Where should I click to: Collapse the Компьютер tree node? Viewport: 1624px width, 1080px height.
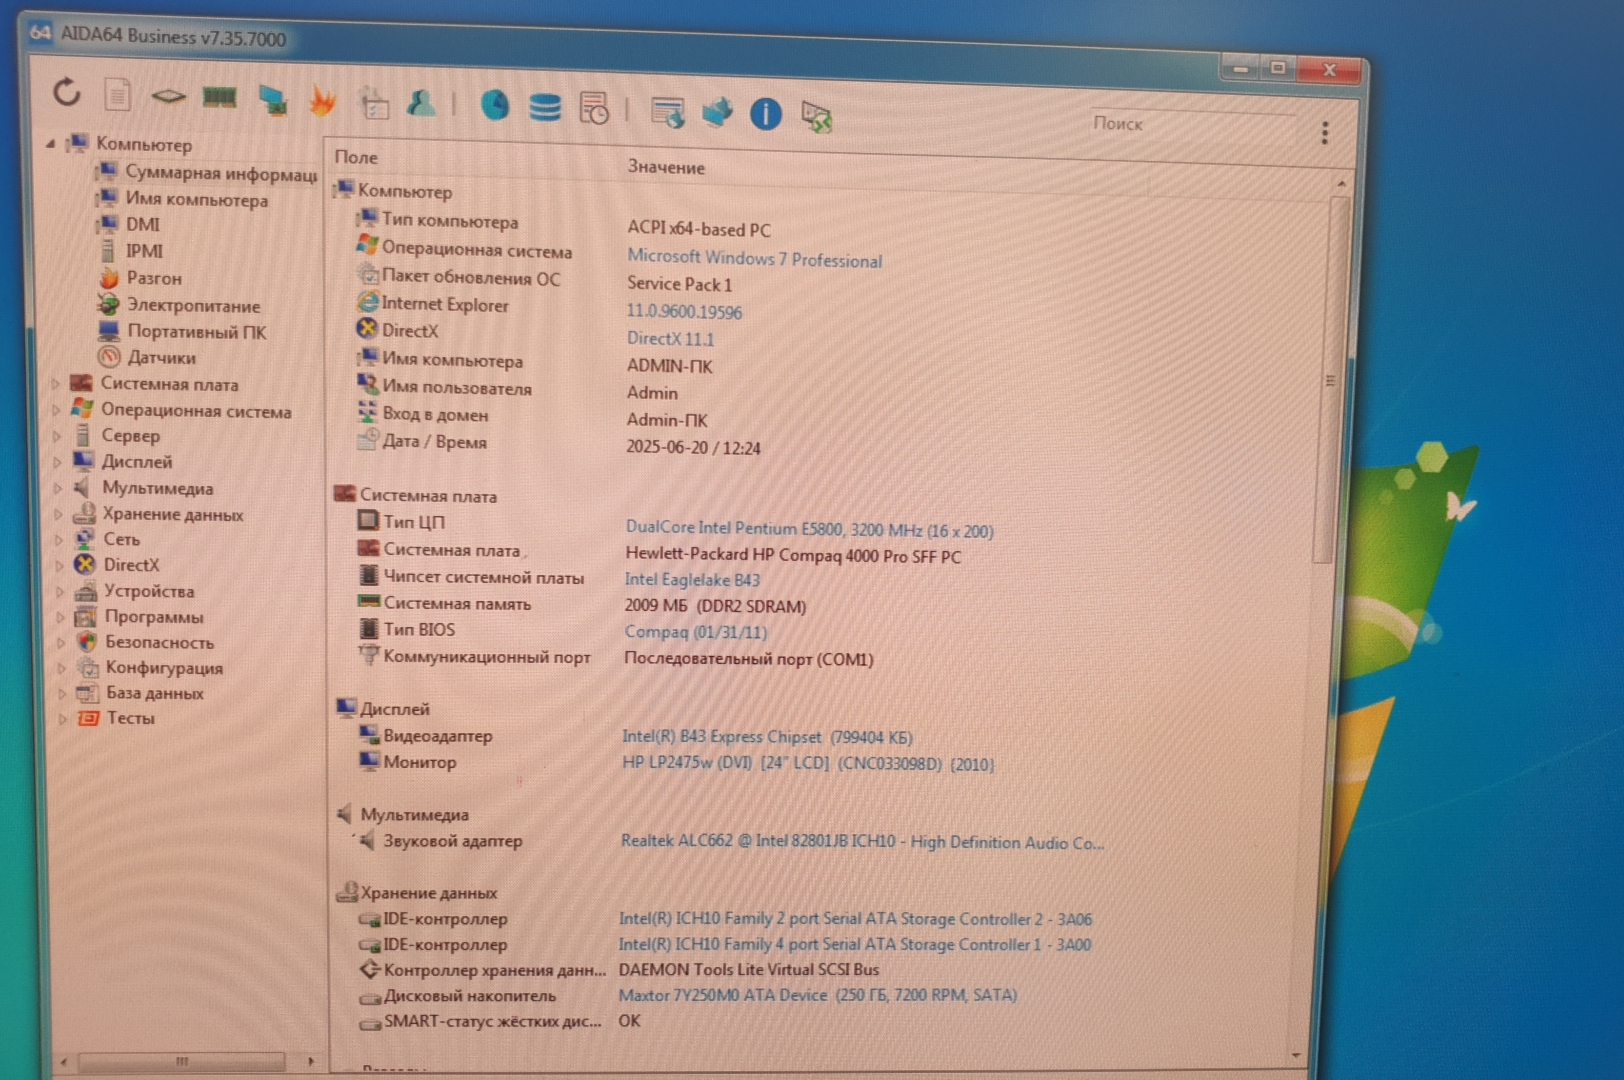point(50,144)
